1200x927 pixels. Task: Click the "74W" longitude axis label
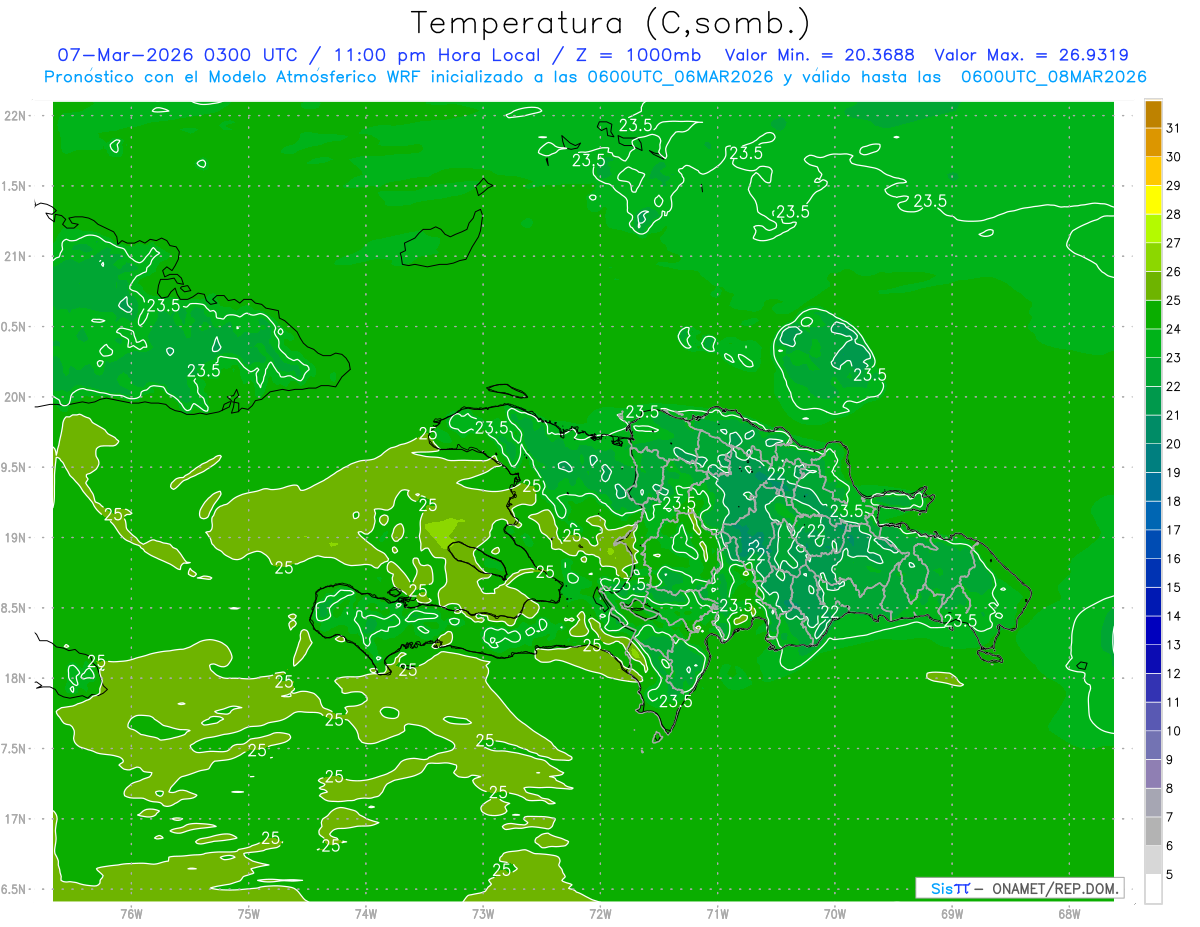click(365, 914)
